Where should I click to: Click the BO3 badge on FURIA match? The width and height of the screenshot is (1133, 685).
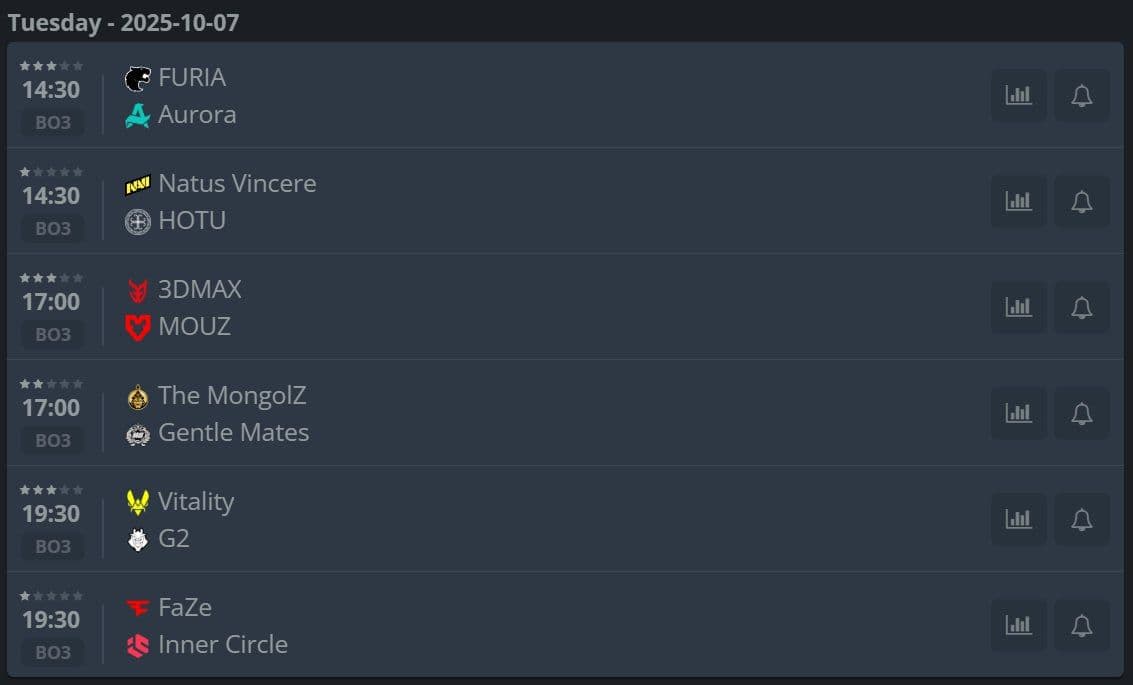click(53, 123)
